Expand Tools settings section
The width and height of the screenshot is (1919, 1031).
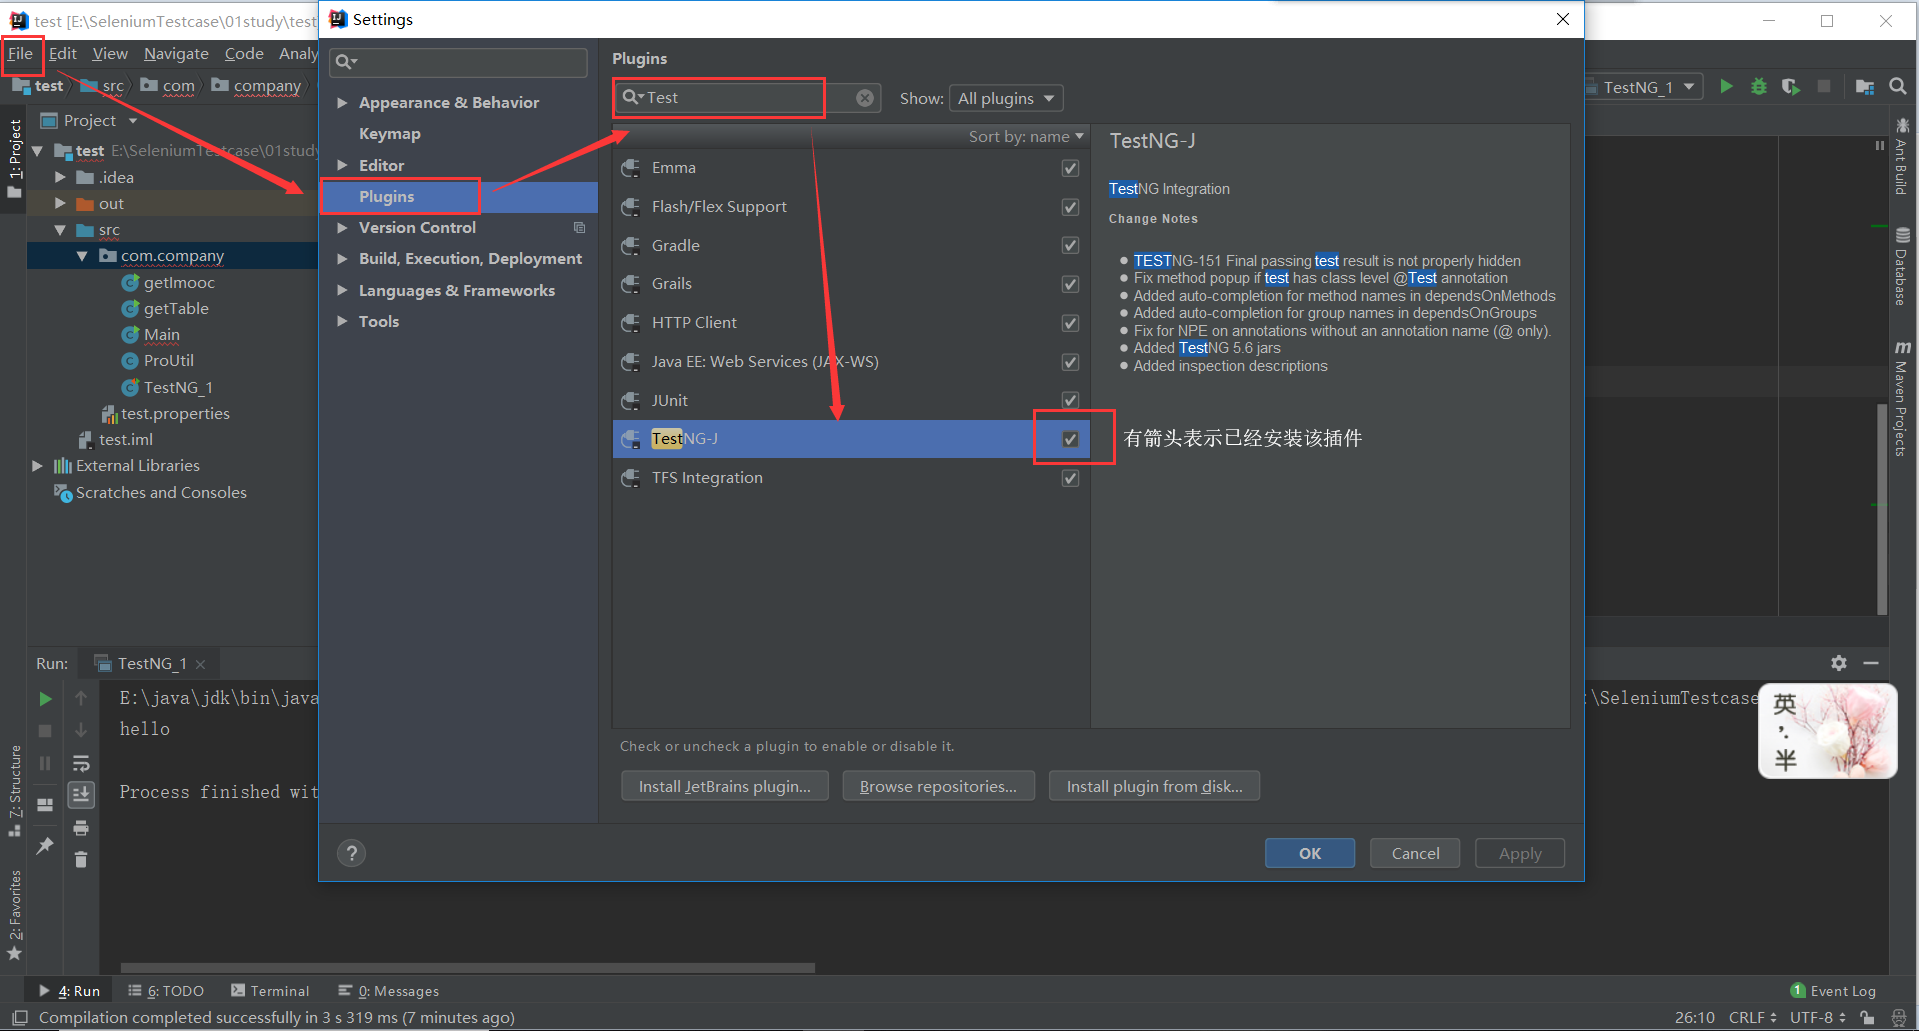[x=342, y=322]
